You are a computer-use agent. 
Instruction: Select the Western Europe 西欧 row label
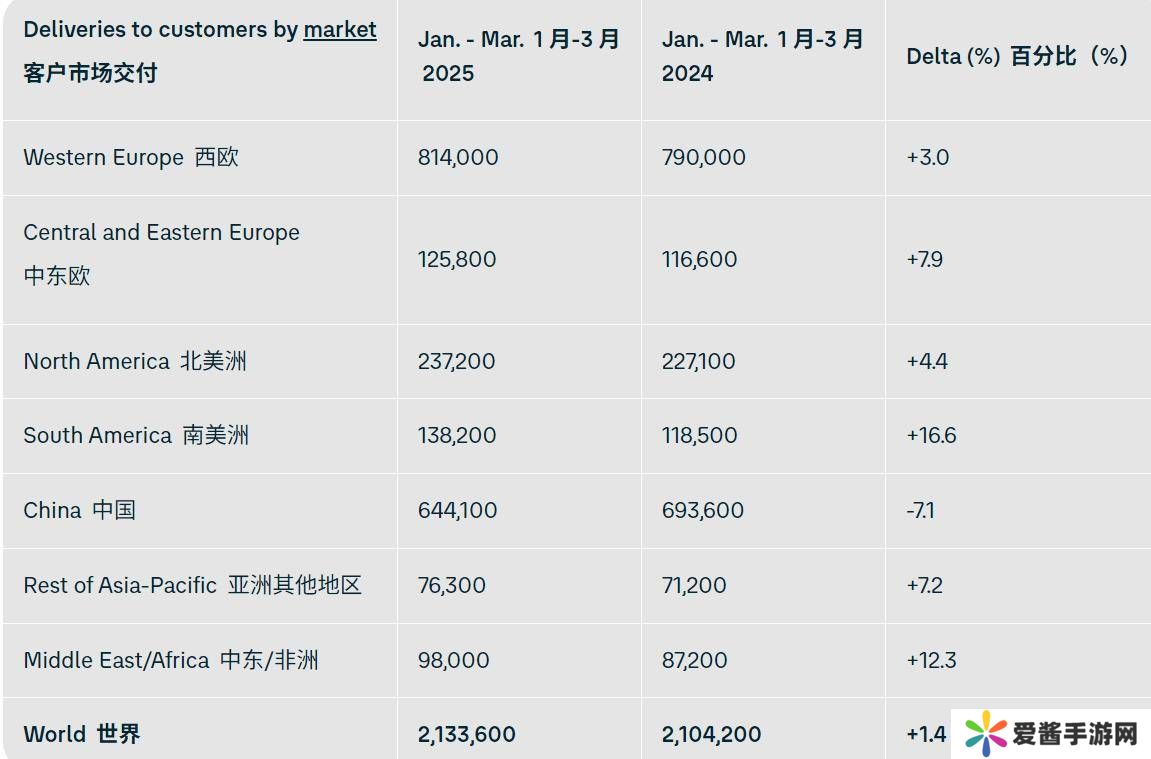pyautogui.click(x=131, y=157)
